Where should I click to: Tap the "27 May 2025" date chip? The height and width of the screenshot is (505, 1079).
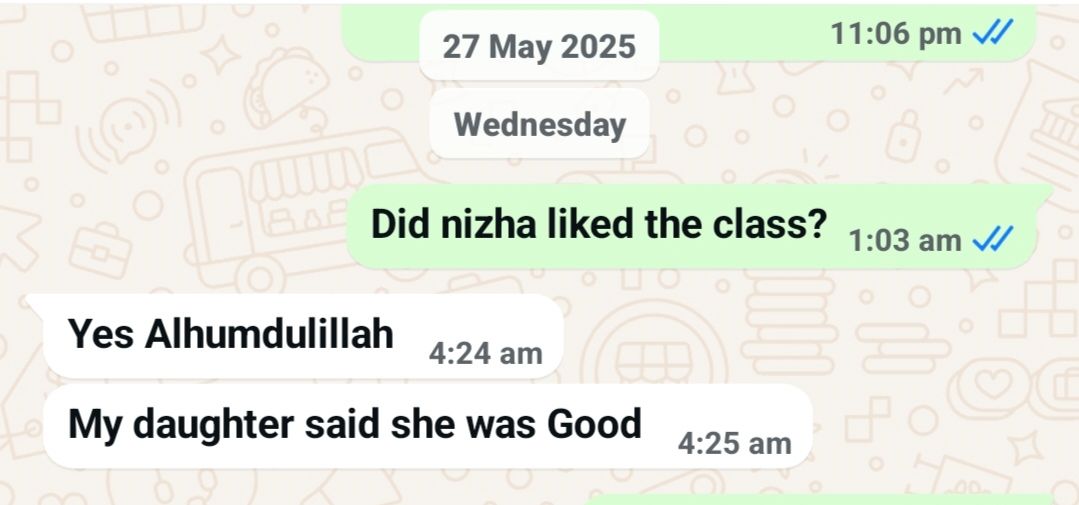tap(539, 46)
